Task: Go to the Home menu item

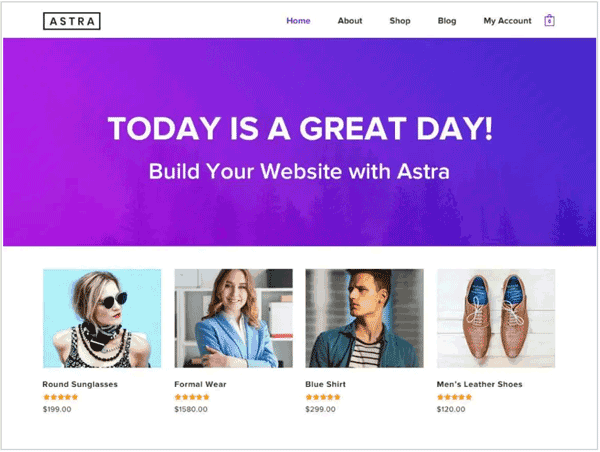Action: tap(299, 21)
